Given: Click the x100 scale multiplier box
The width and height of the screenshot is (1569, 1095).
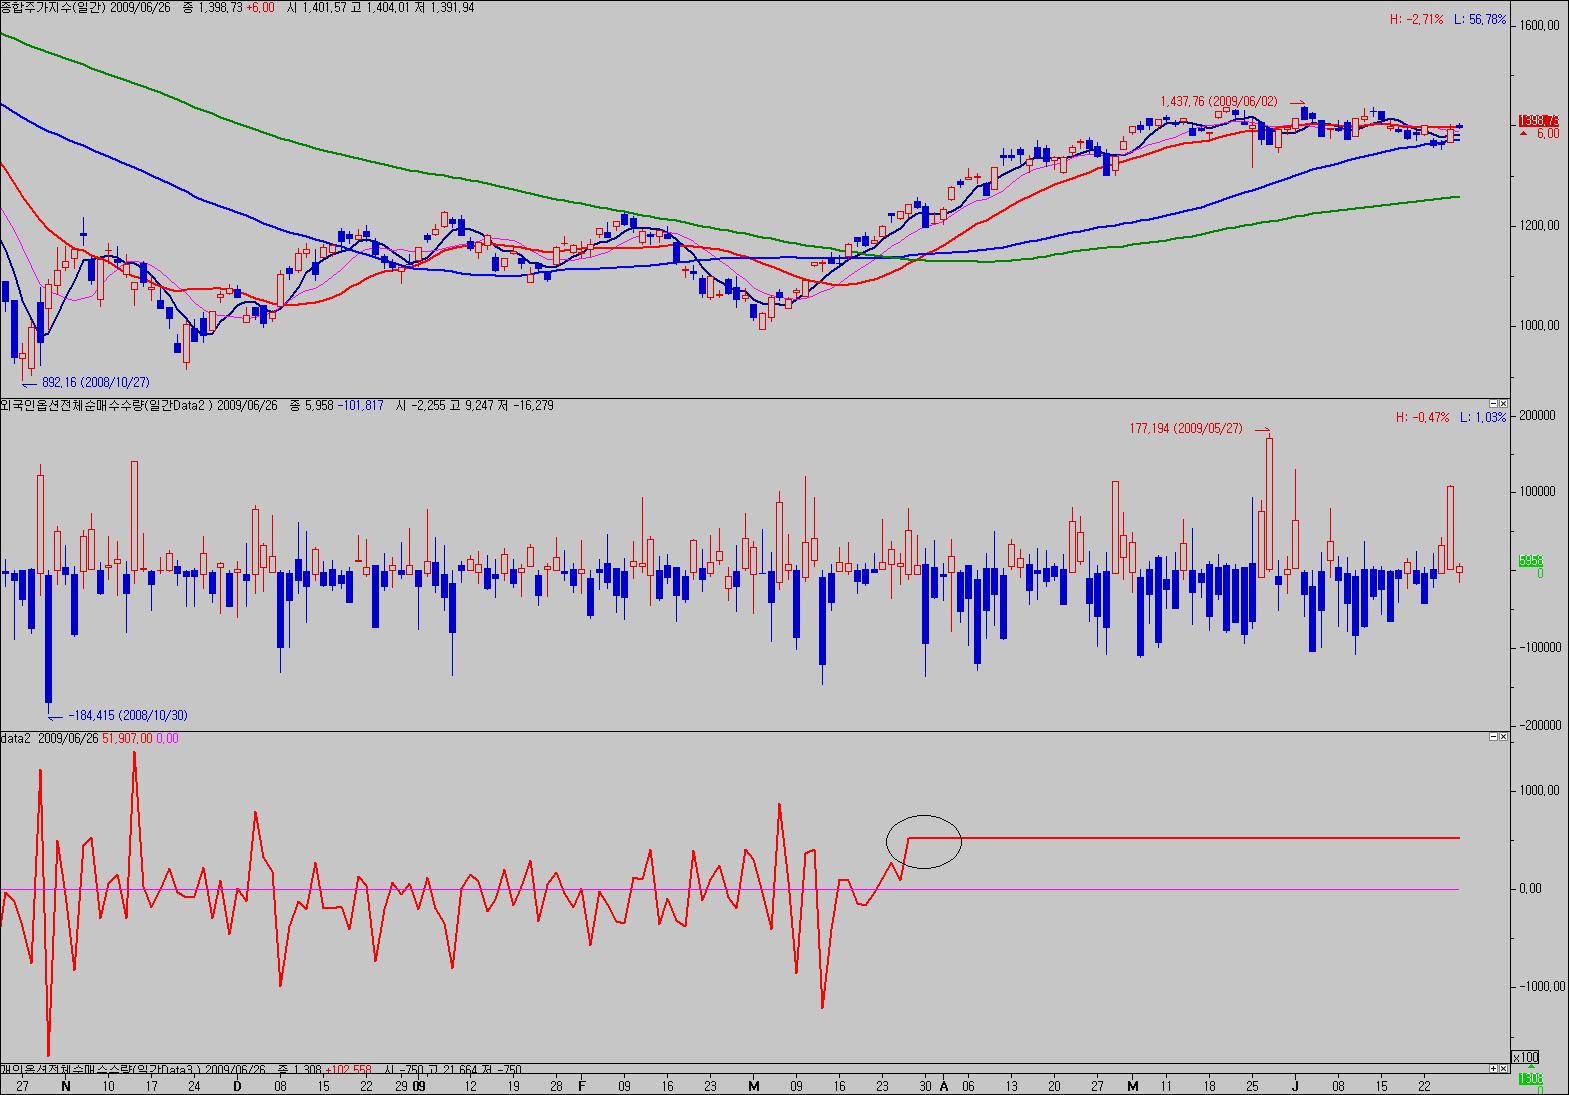Looking at the screenshot, I should tap(1526, 1057).
